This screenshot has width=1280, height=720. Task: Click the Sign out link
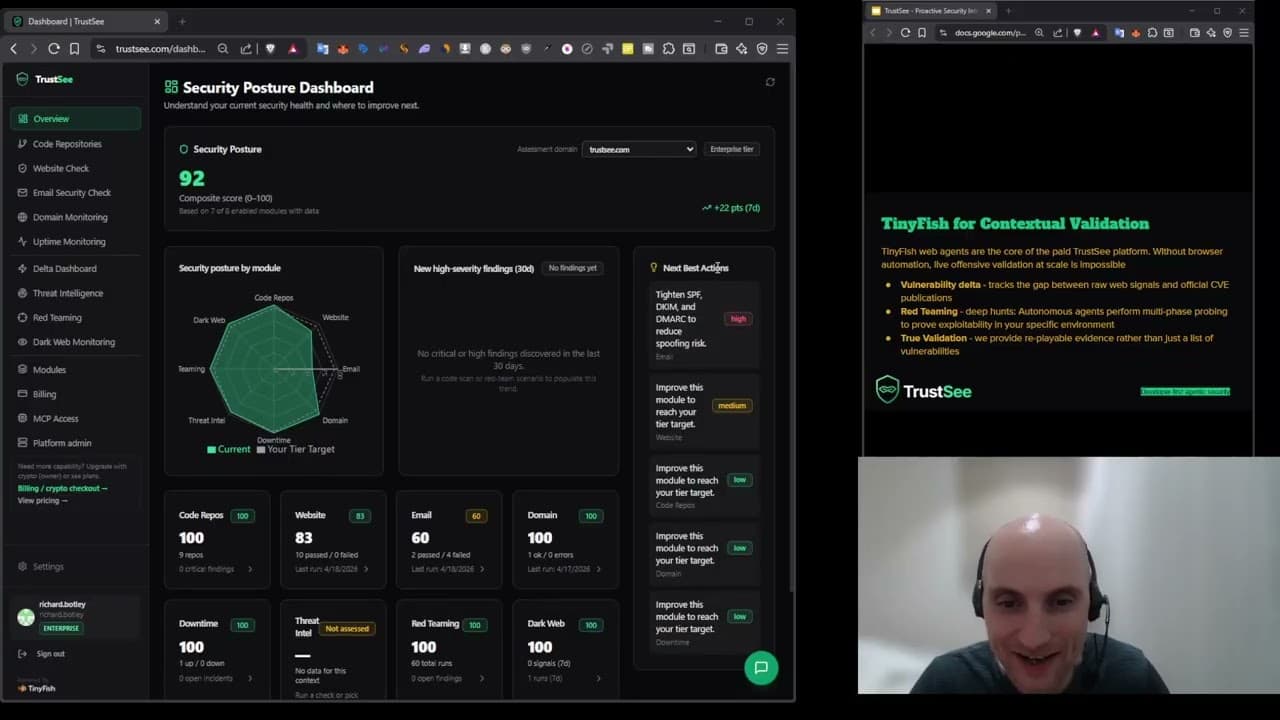tap(50, 654)
